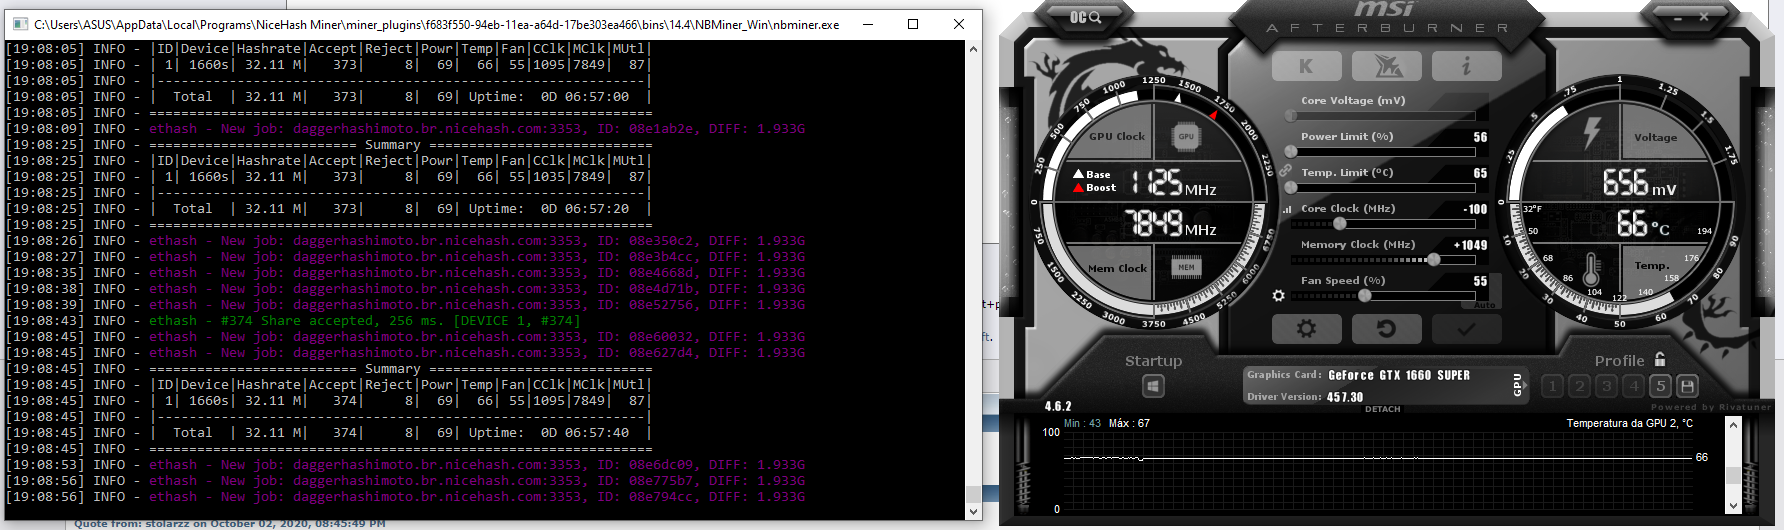This screenshot has height=530, width=1784.
Task: Click the up arrow of the Afterburner graph scrollbar
Action: pos(1734,425)
